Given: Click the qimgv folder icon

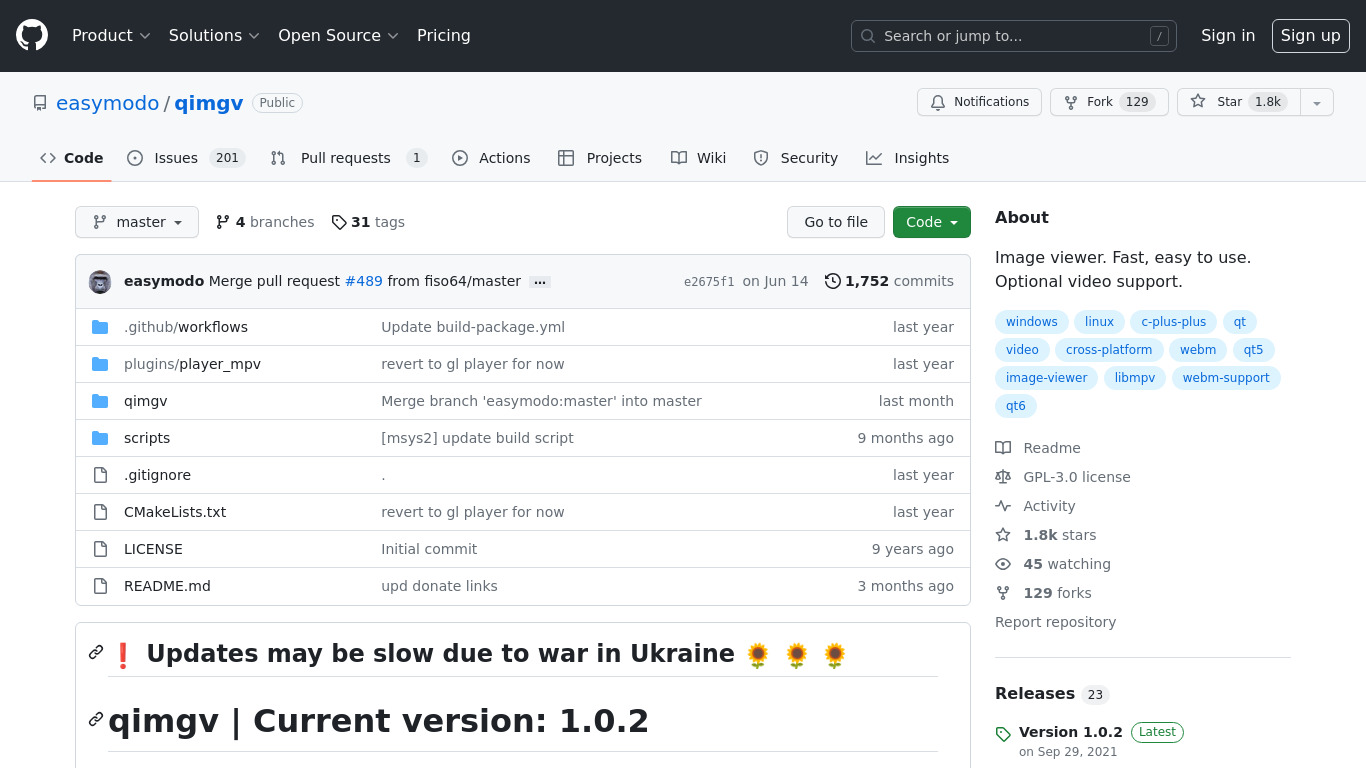Looking at the screenshot, I should pos(100,401).
